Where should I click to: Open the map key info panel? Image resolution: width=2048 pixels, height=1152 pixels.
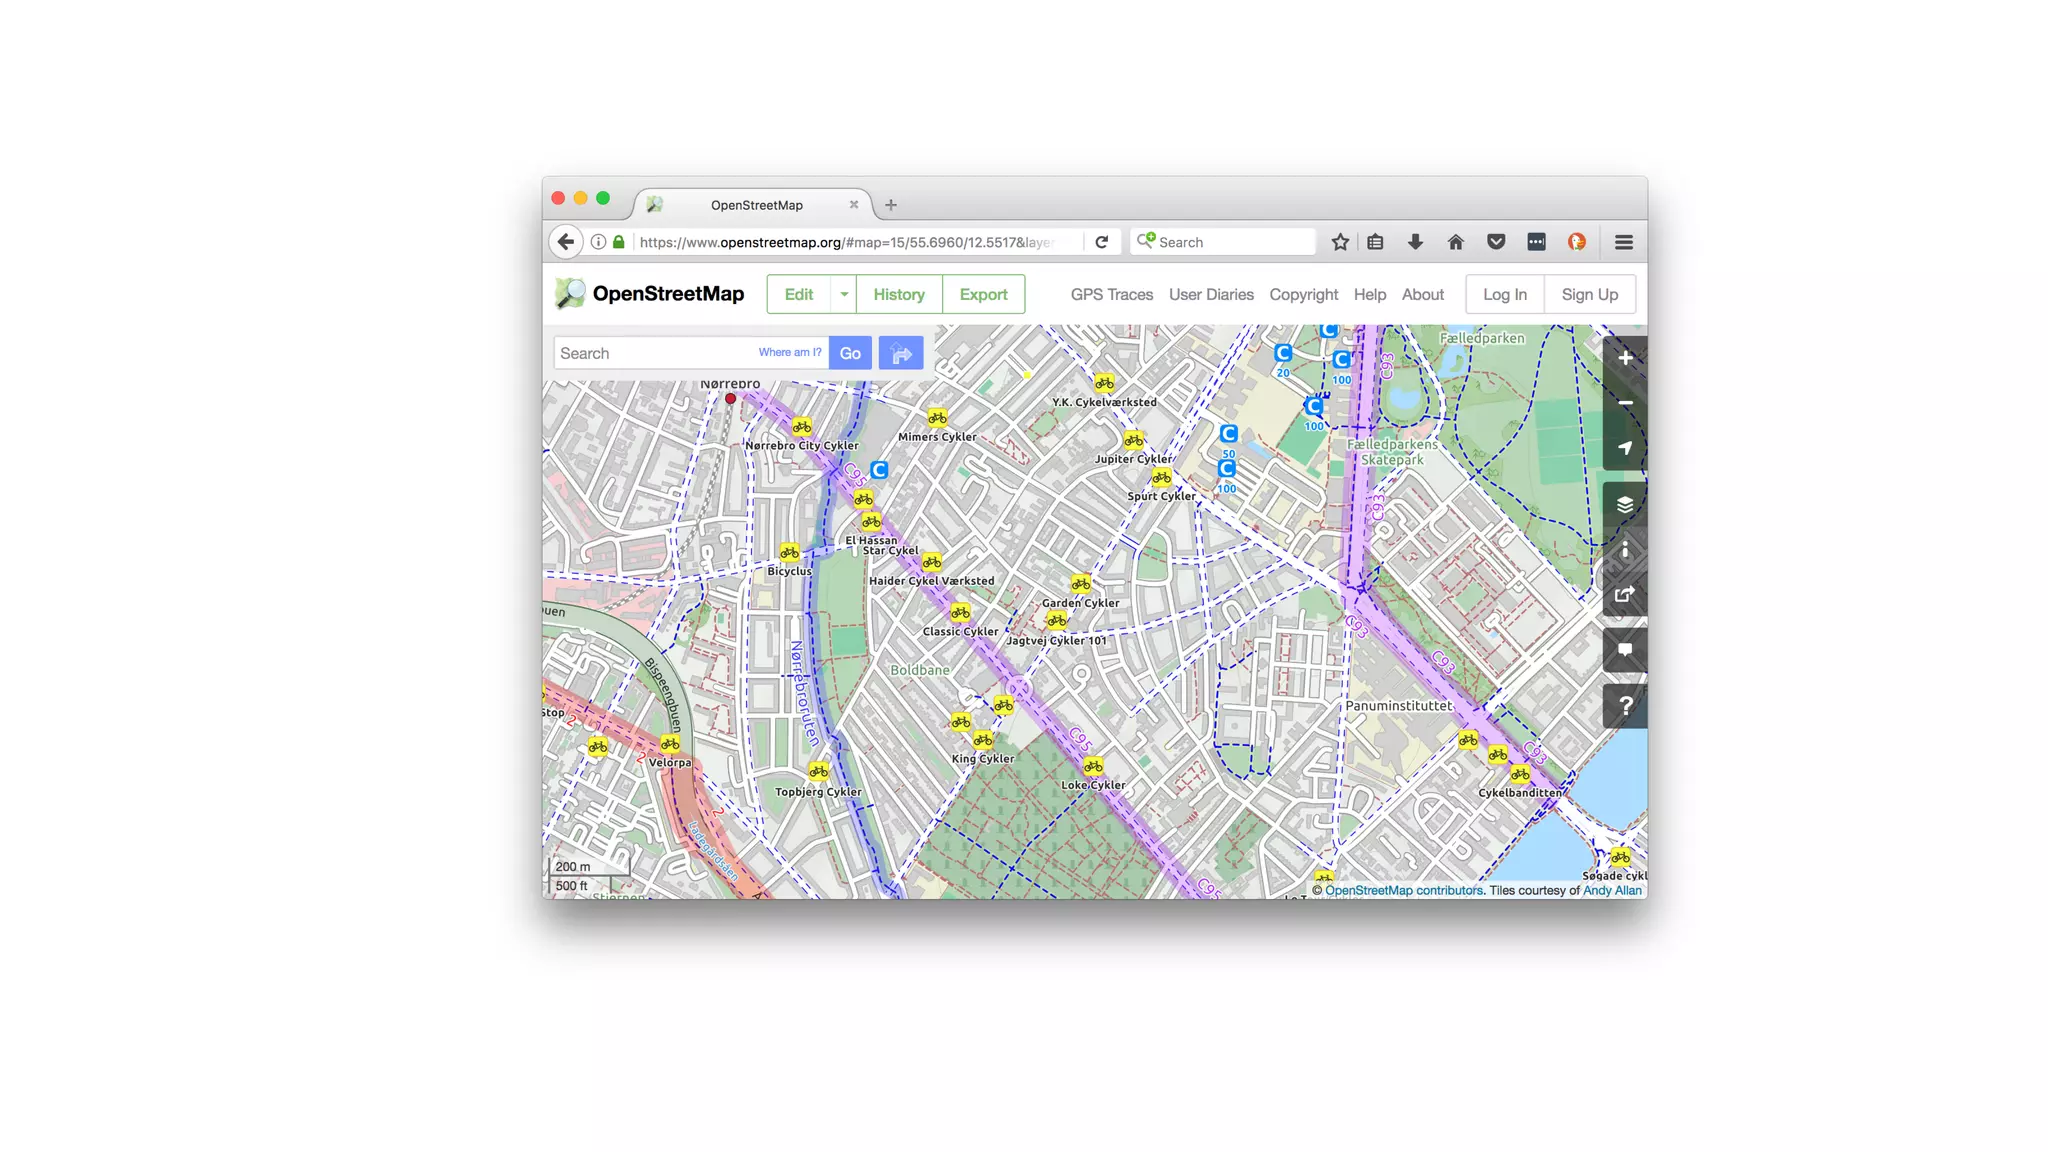point(1625,549)
